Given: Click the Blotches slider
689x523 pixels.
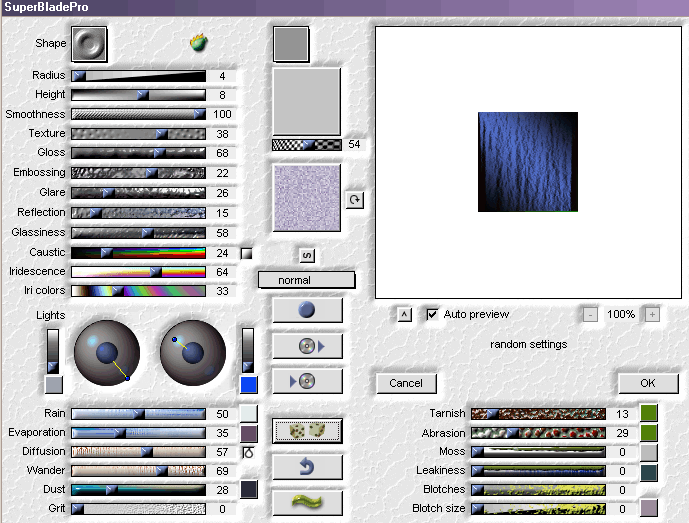Looking at the screenshot, I should click(538, 490).
